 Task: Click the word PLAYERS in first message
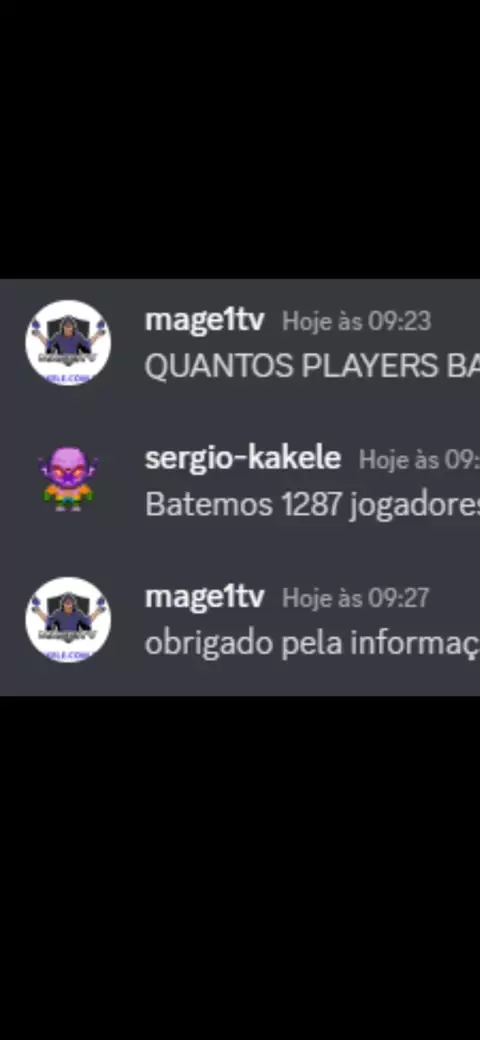[369, 366]
